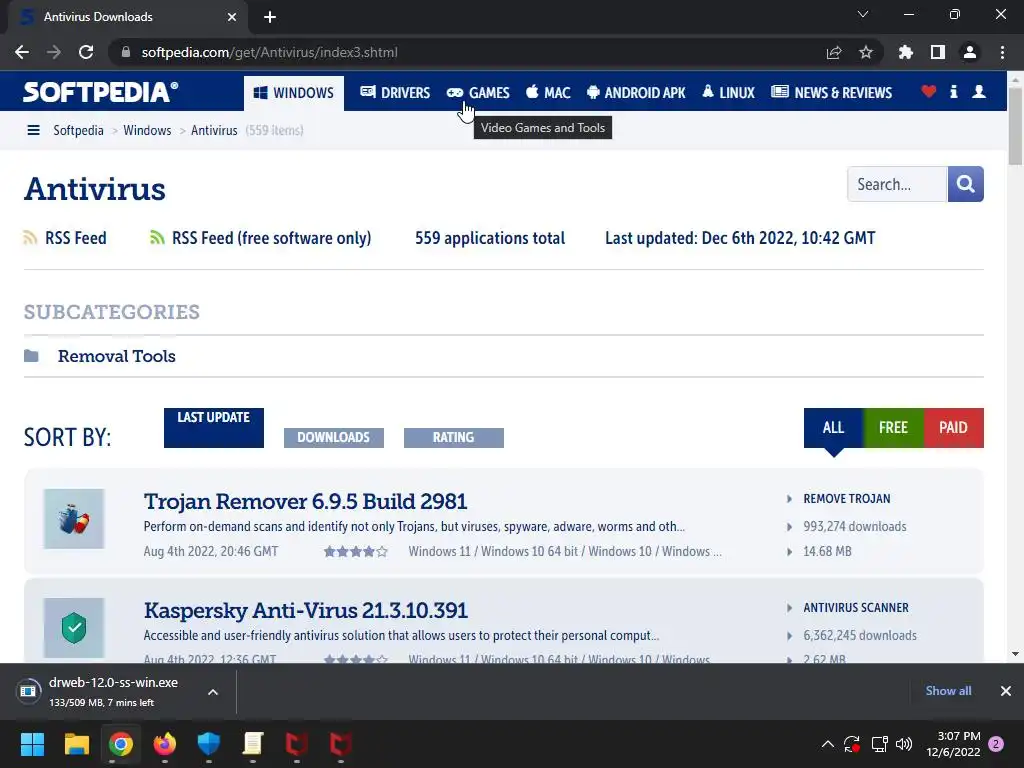Screen dimensions: 1024x768
Task: Switch to the MAC section
Action: (548, 93)
